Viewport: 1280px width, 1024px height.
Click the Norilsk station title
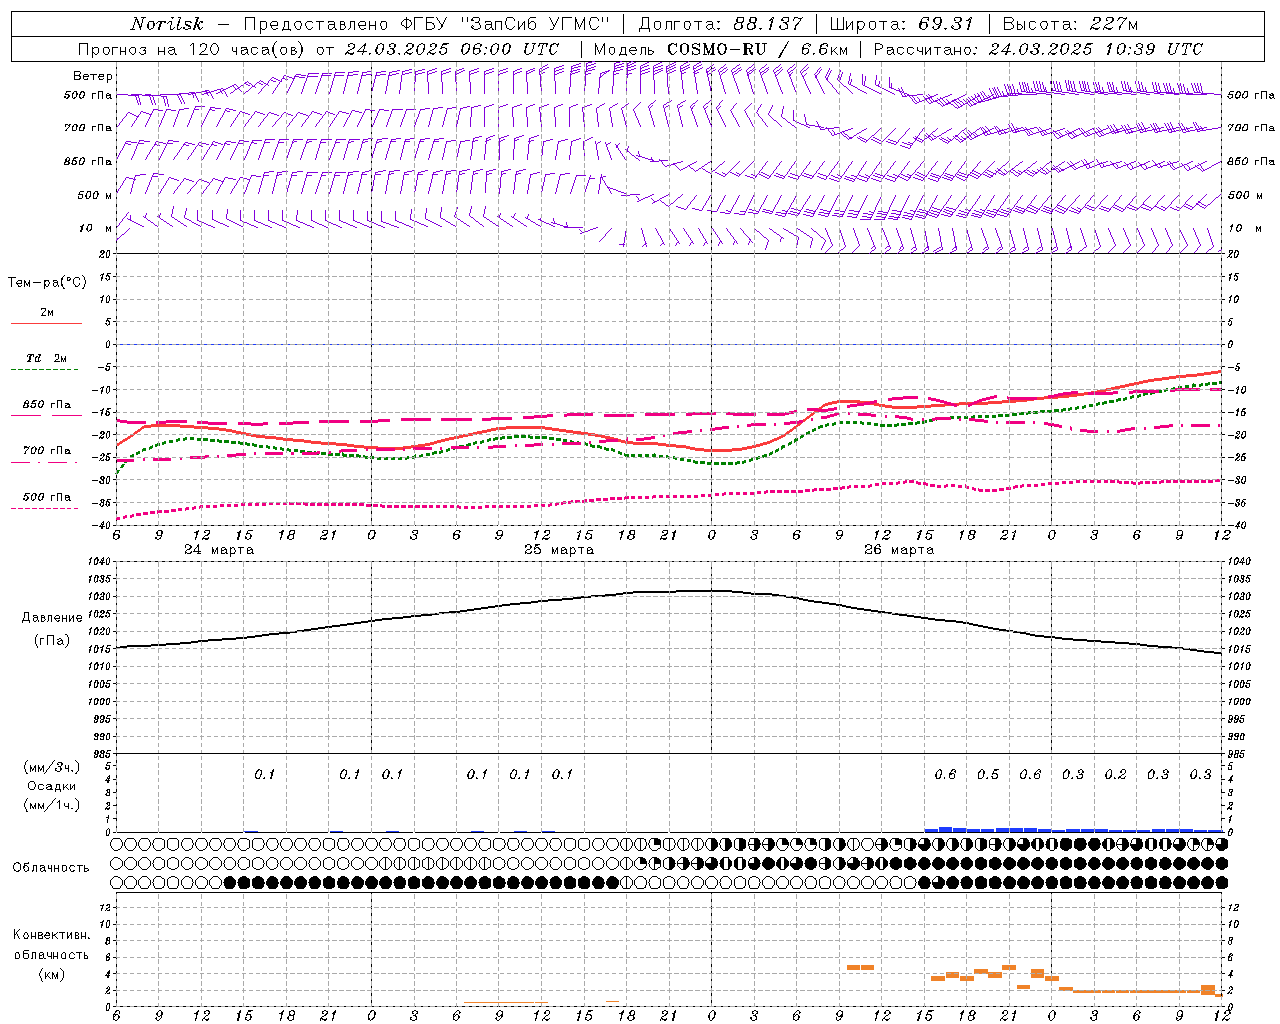[x=167, y=24]
